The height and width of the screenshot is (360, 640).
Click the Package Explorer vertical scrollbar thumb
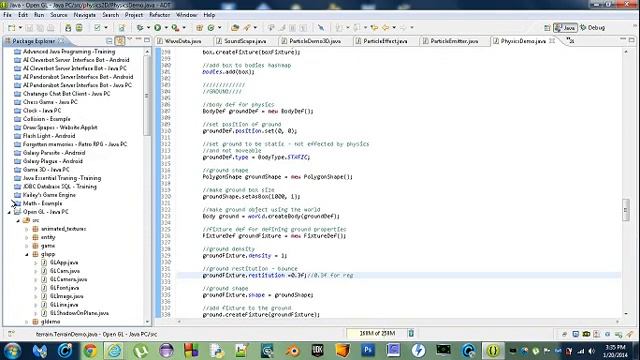(147, 96)
